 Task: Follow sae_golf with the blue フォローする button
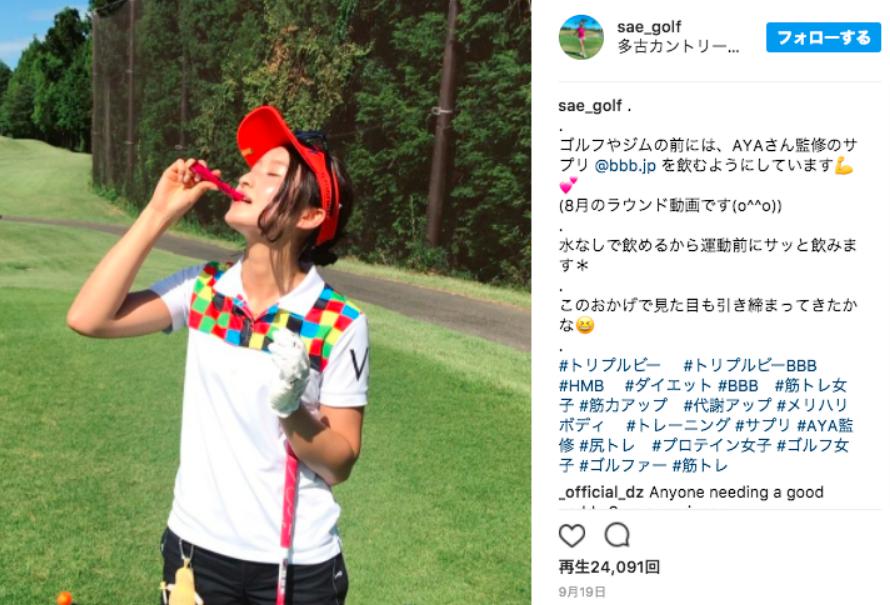[x=823, y=37]
